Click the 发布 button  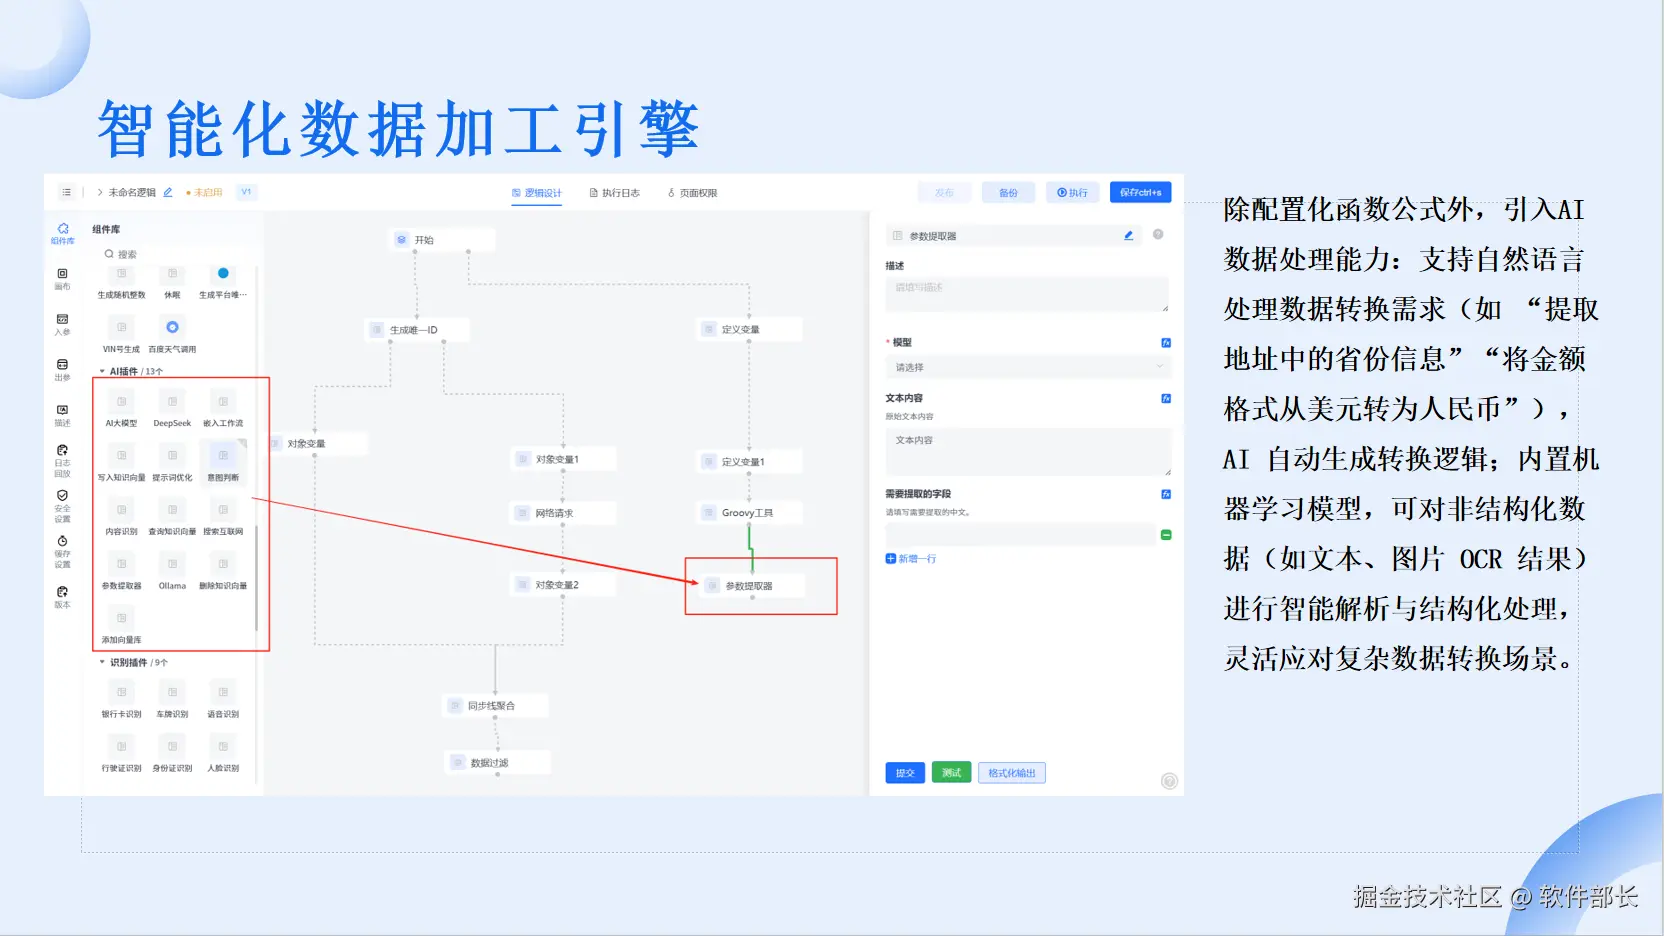coord(944,193)
